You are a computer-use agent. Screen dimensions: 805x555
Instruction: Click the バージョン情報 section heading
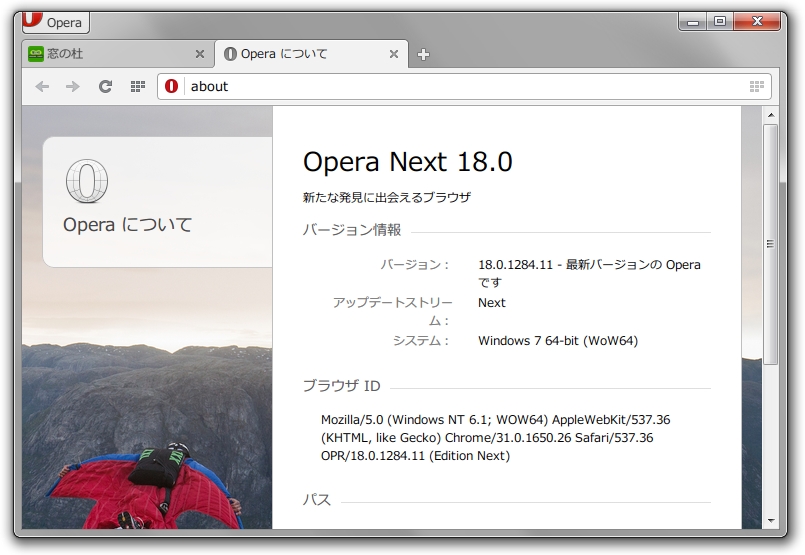click(352, 230)
